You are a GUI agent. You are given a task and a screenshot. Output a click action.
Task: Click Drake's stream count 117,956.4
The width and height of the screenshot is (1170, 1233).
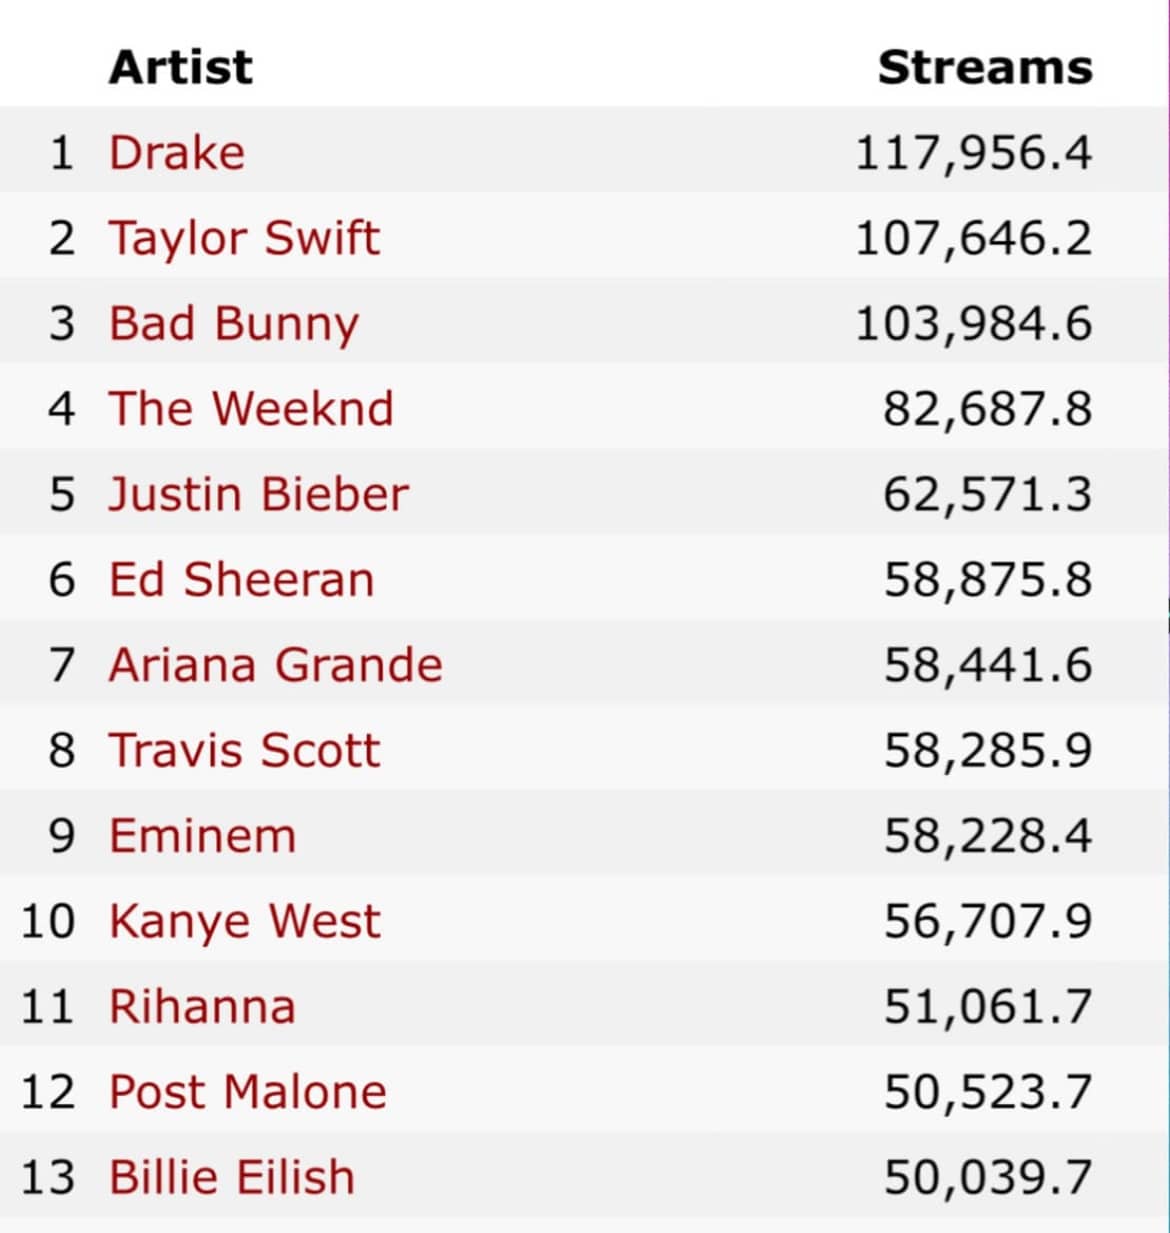click(x=973, y=153)
